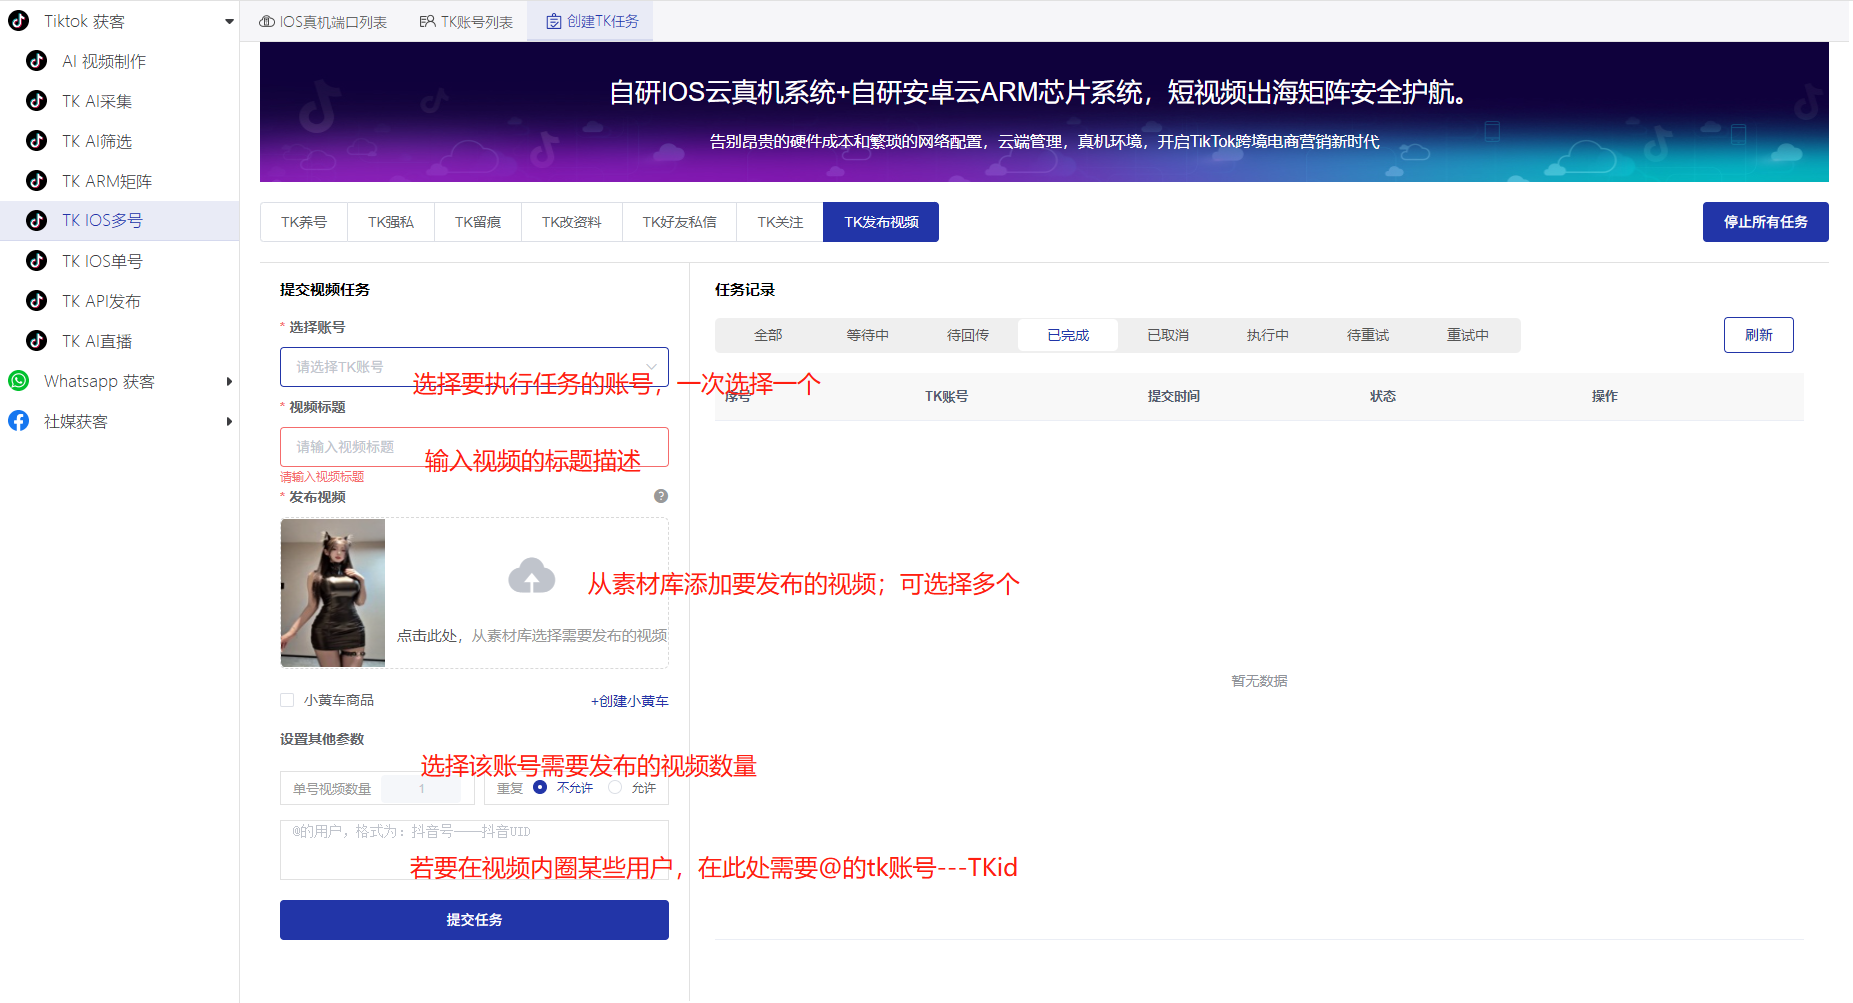This screenshot has width=1853, height=1003.
Task: Select TK AI采集 in the sidebar
Action: [100, 101]
